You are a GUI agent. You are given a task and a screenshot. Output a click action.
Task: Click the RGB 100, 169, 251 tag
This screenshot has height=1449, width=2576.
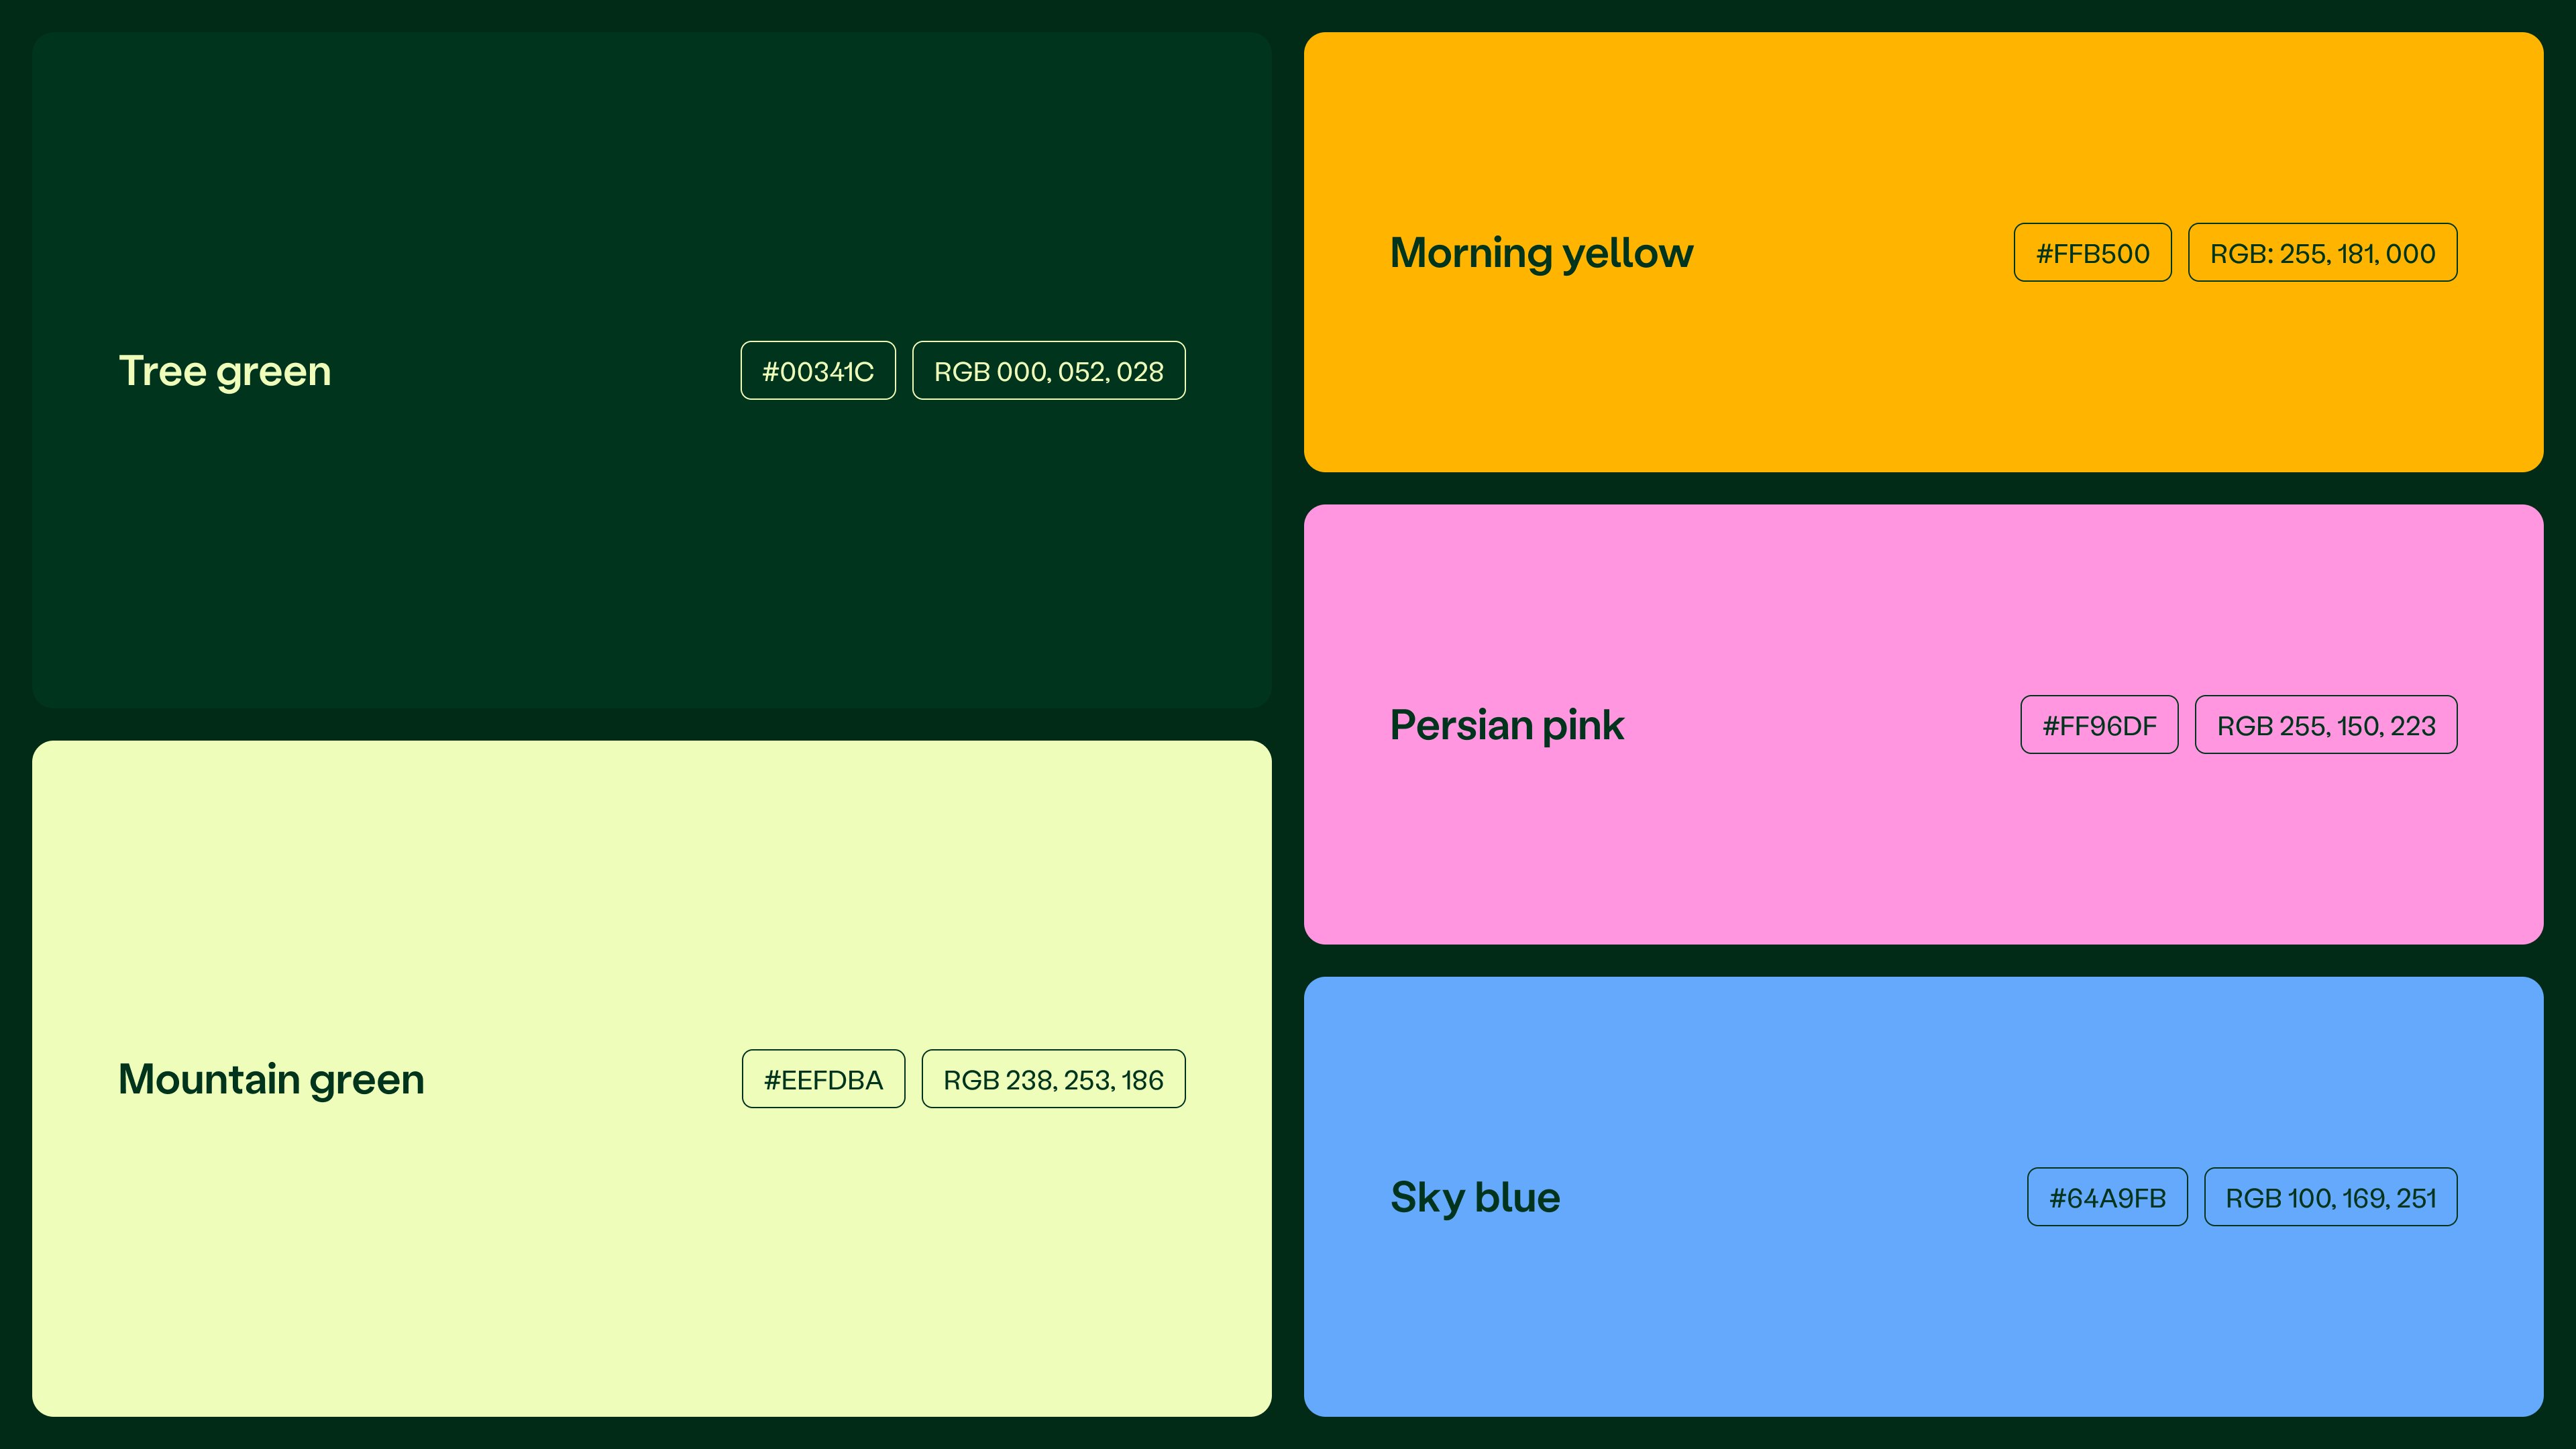(2330, 1197)
